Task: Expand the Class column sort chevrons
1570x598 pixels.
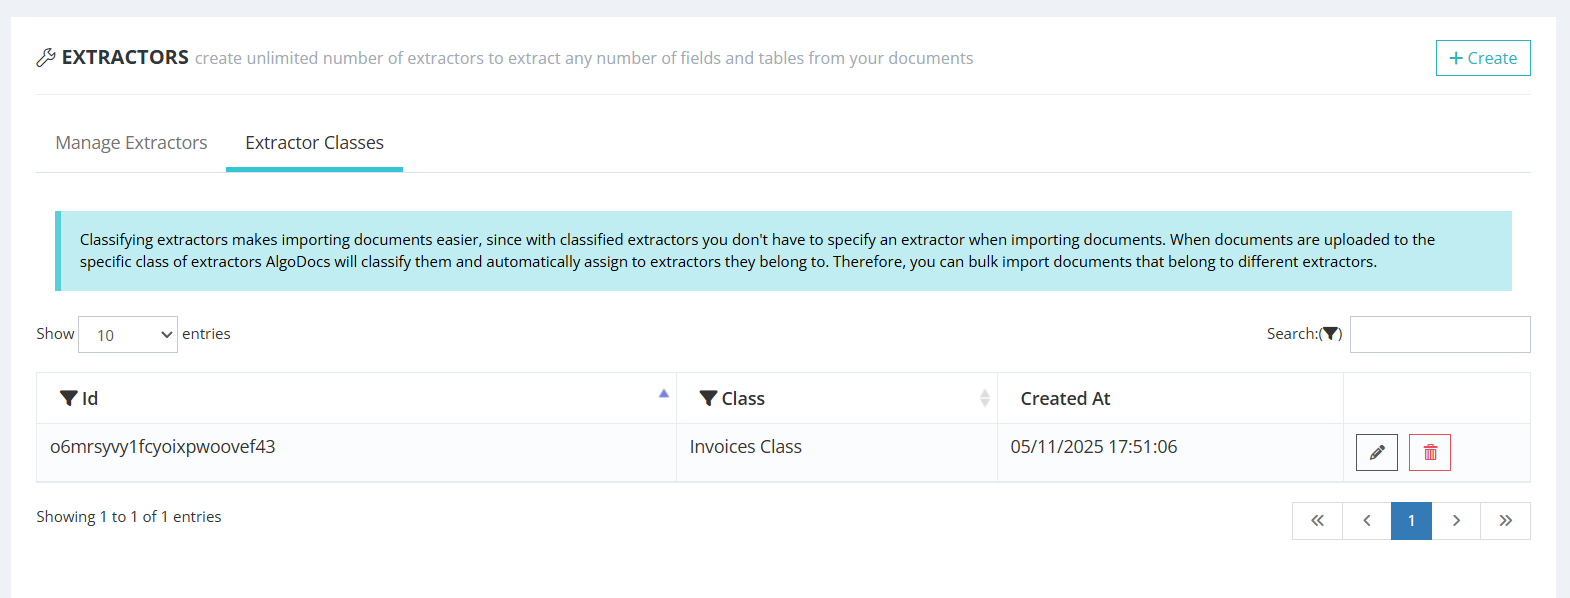Action: 985,398
